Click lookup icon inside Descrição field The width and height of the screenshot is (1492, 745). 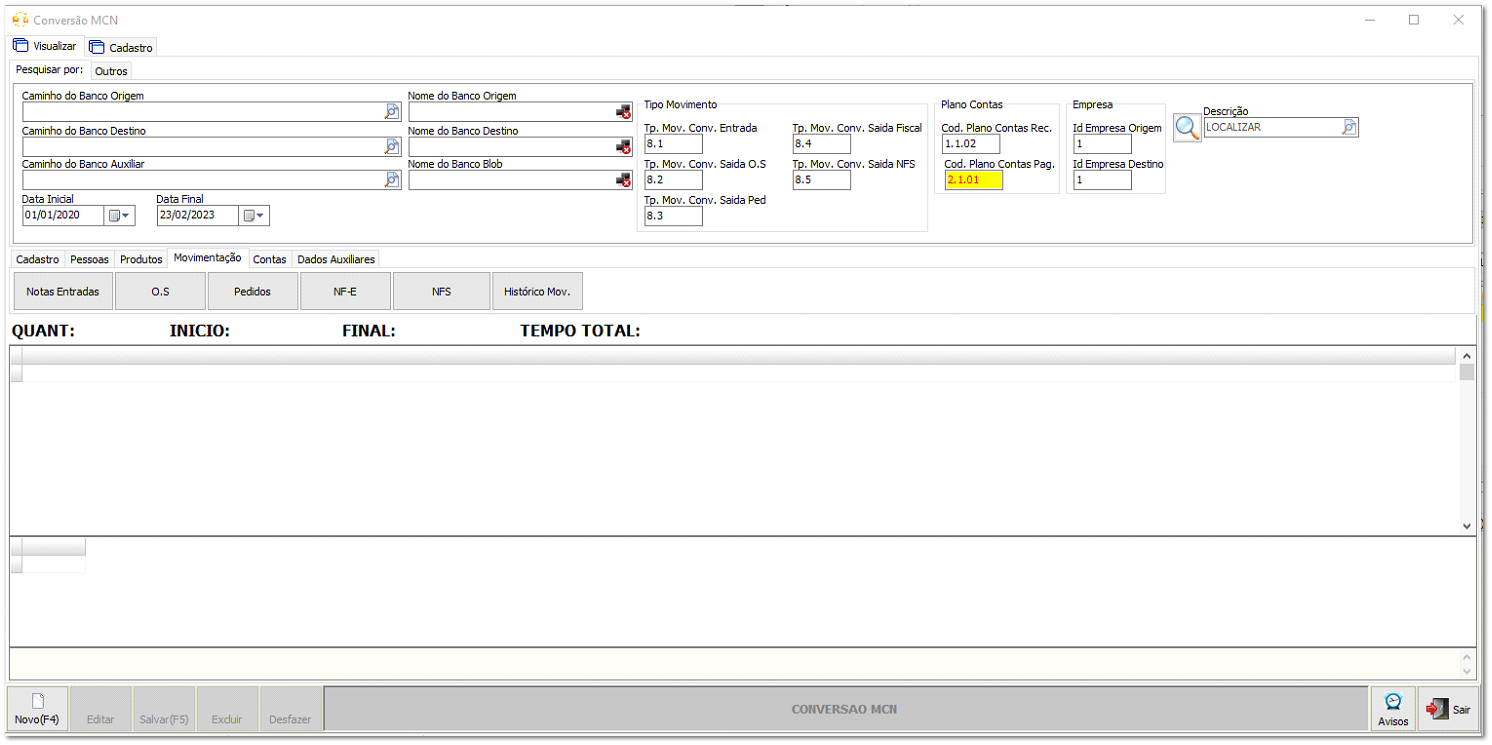click(x=1349, y=128)
